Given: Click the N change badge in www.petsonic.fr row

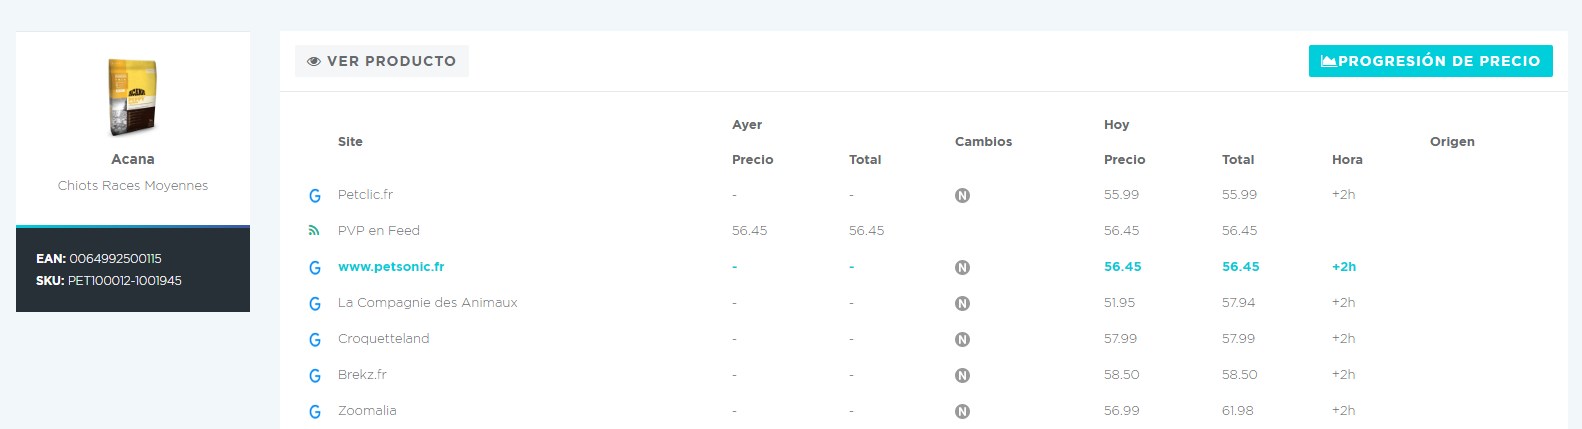Looking at the screenshot, I should point(962,268).
